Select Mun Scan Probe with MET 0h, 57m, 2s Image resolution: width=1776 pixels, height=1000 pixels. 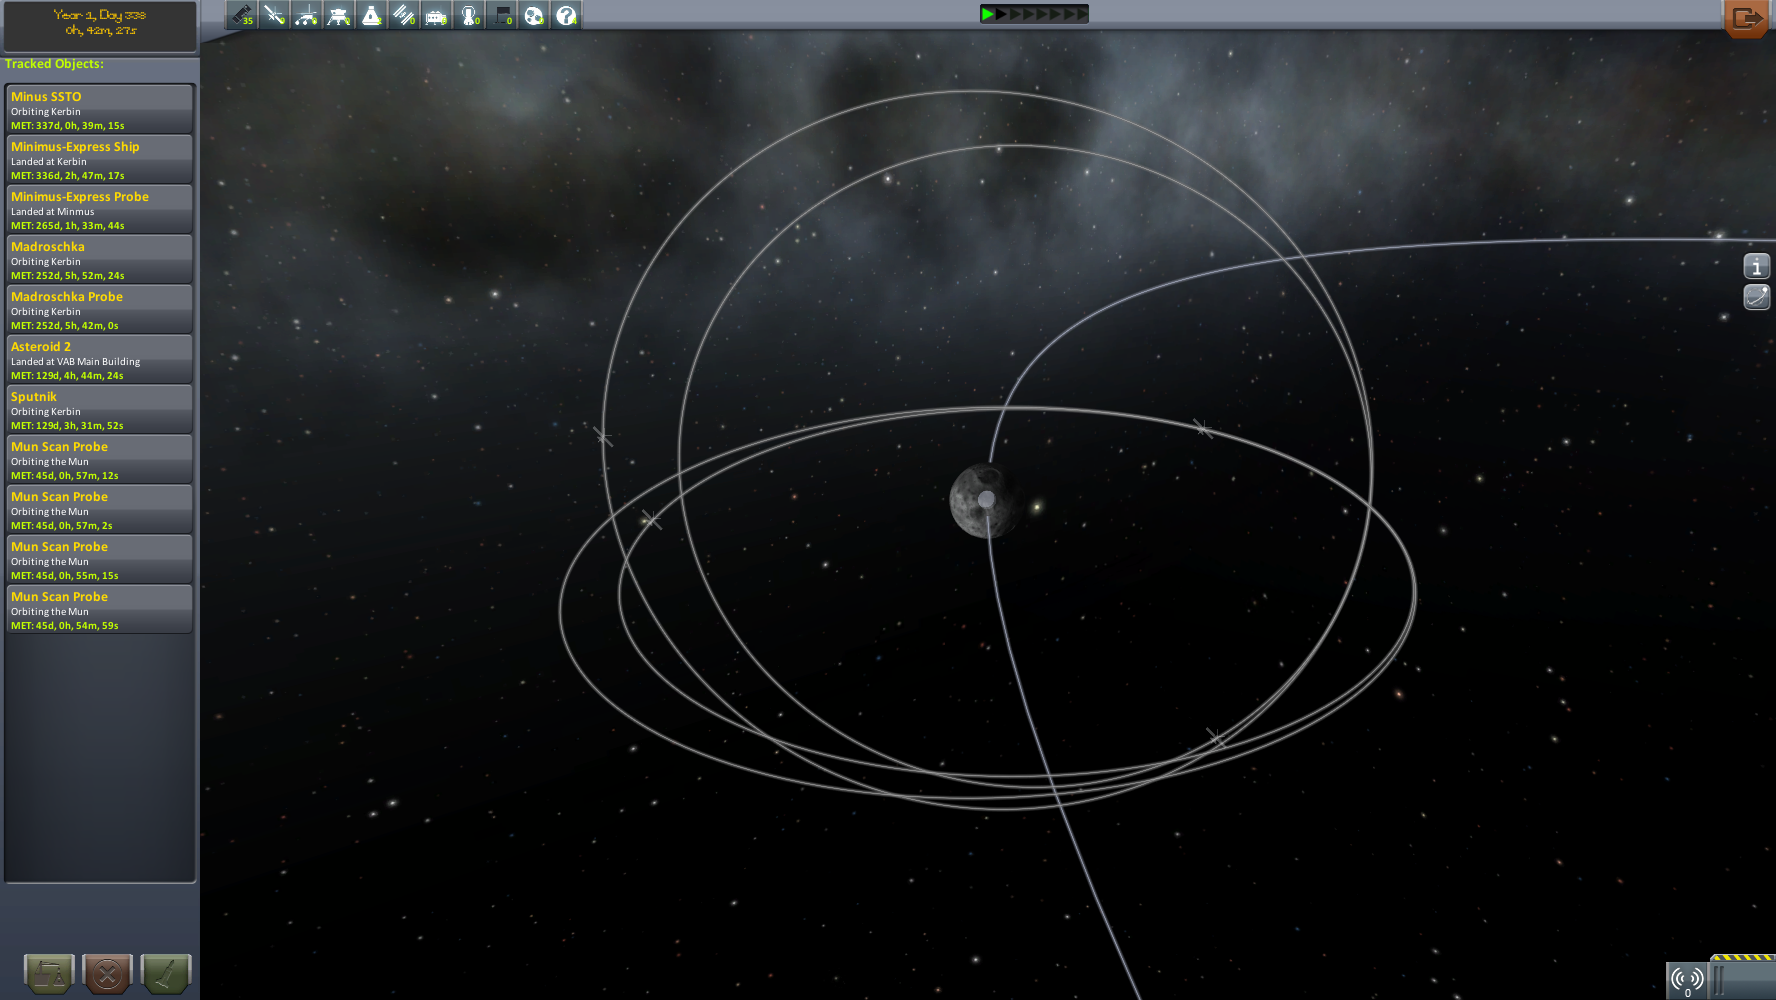[x=99, y=509]
